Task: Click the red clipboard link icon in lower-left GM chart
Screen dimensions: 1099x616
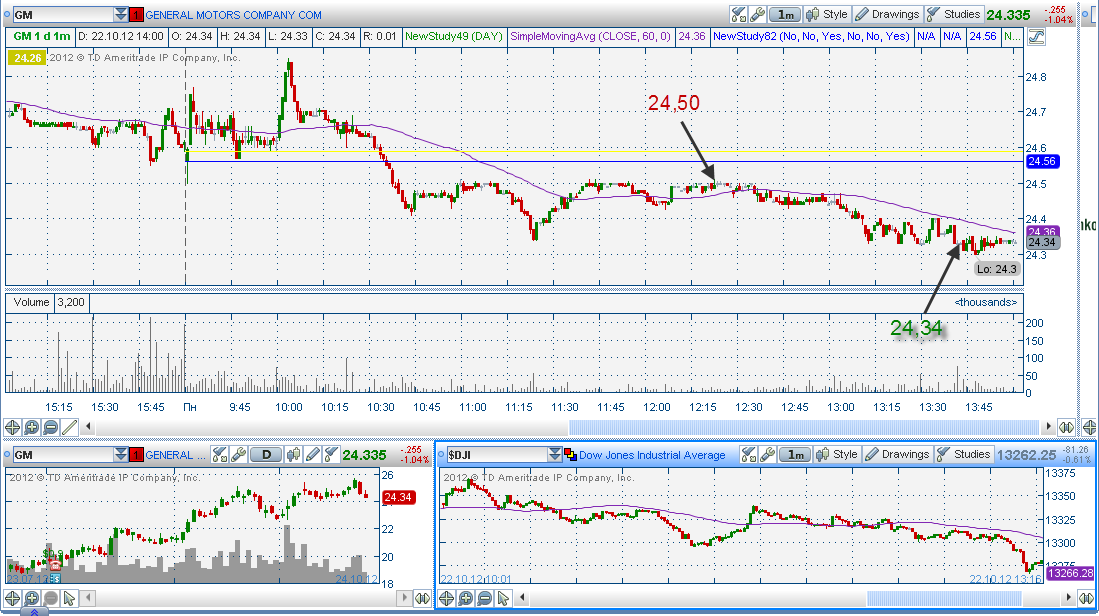Action: point(137,455)
